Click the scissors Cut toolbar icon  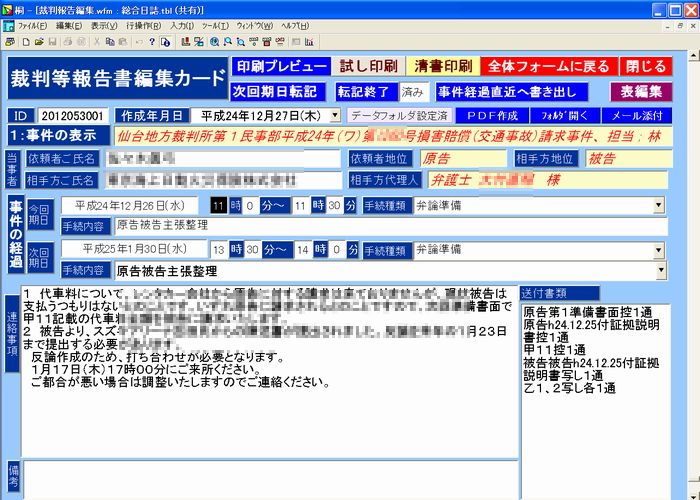click(96, 42)
